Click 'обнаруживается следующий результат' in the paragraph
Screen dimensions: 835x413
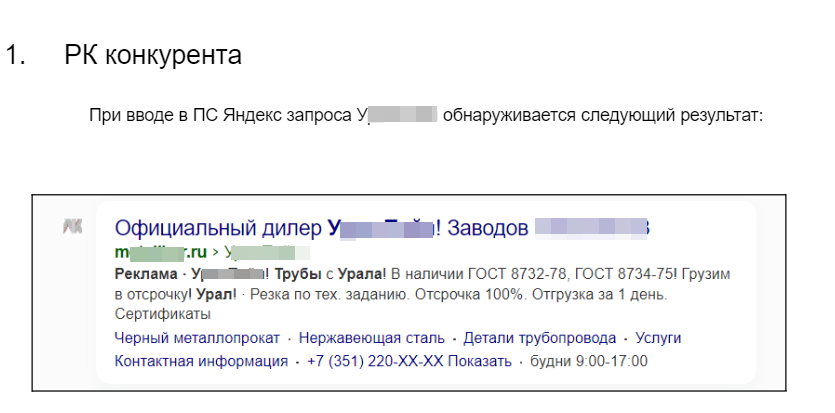pyautogui.click(x=603, y=114)
